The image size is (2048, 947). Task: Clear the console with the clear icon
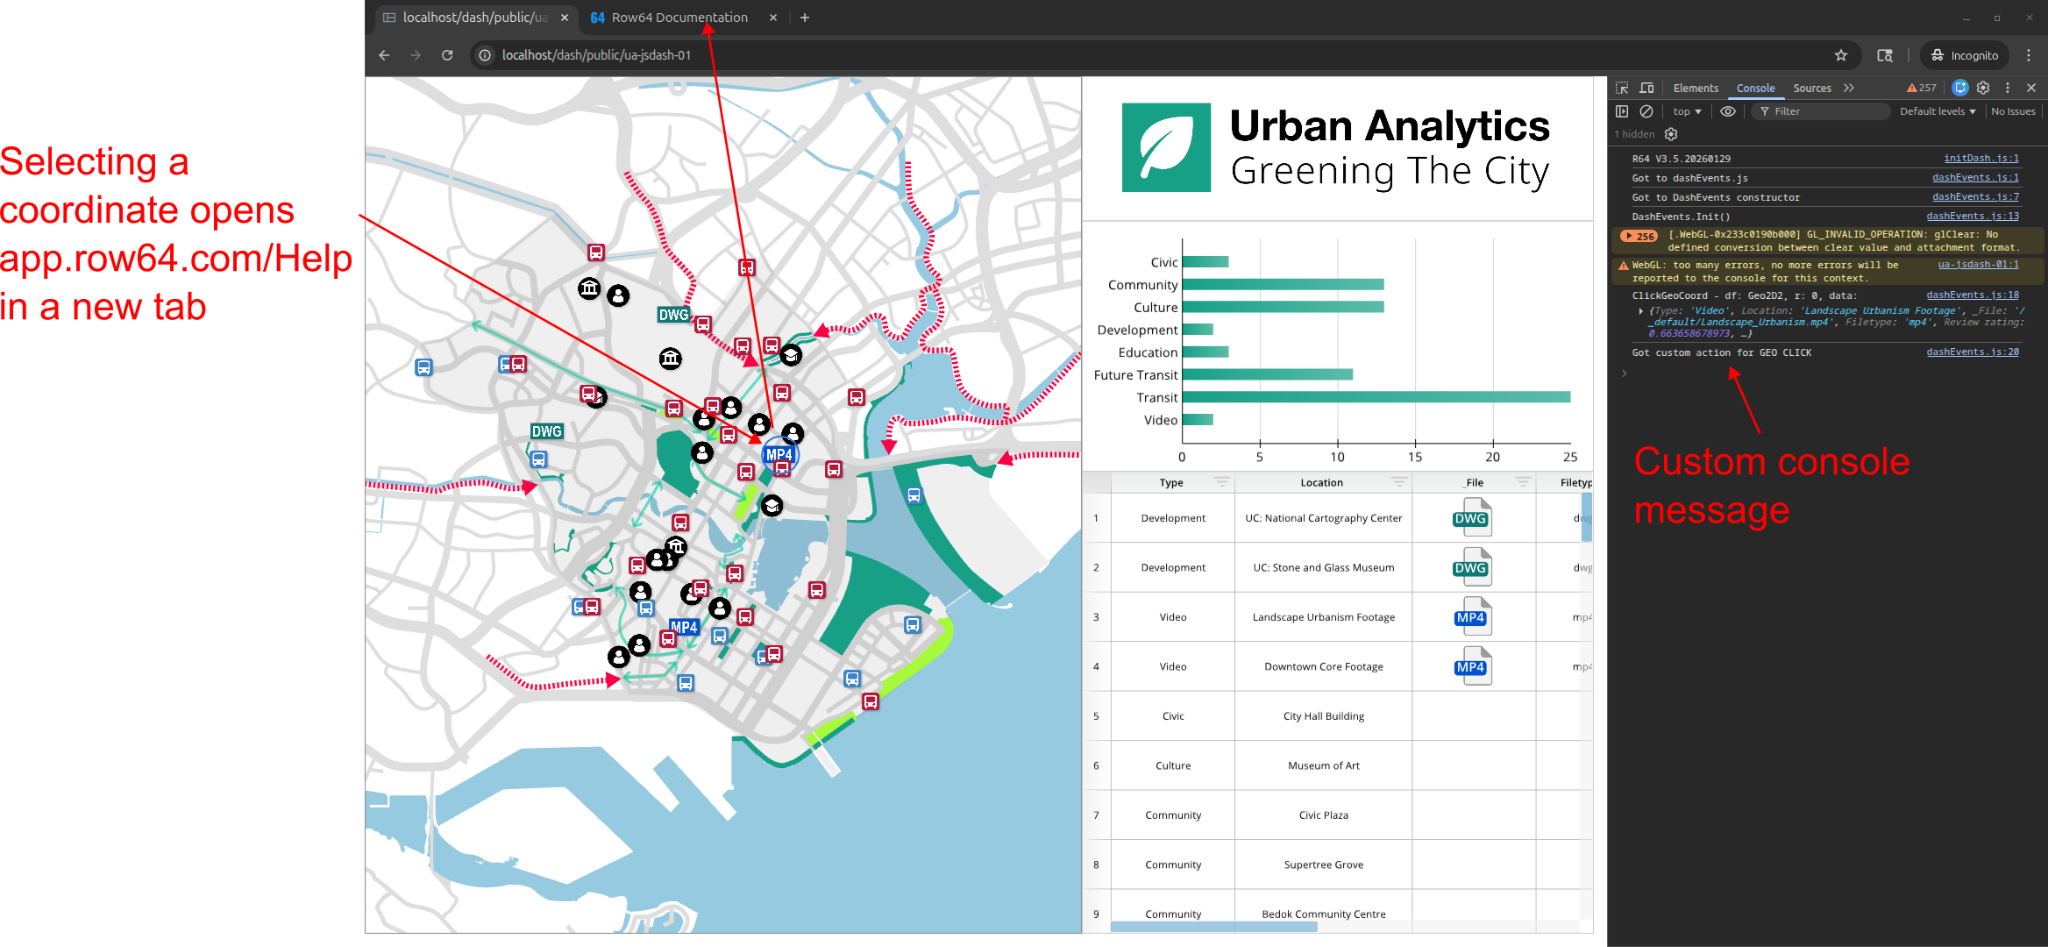pyautogui.click(x=1646, y=112)
